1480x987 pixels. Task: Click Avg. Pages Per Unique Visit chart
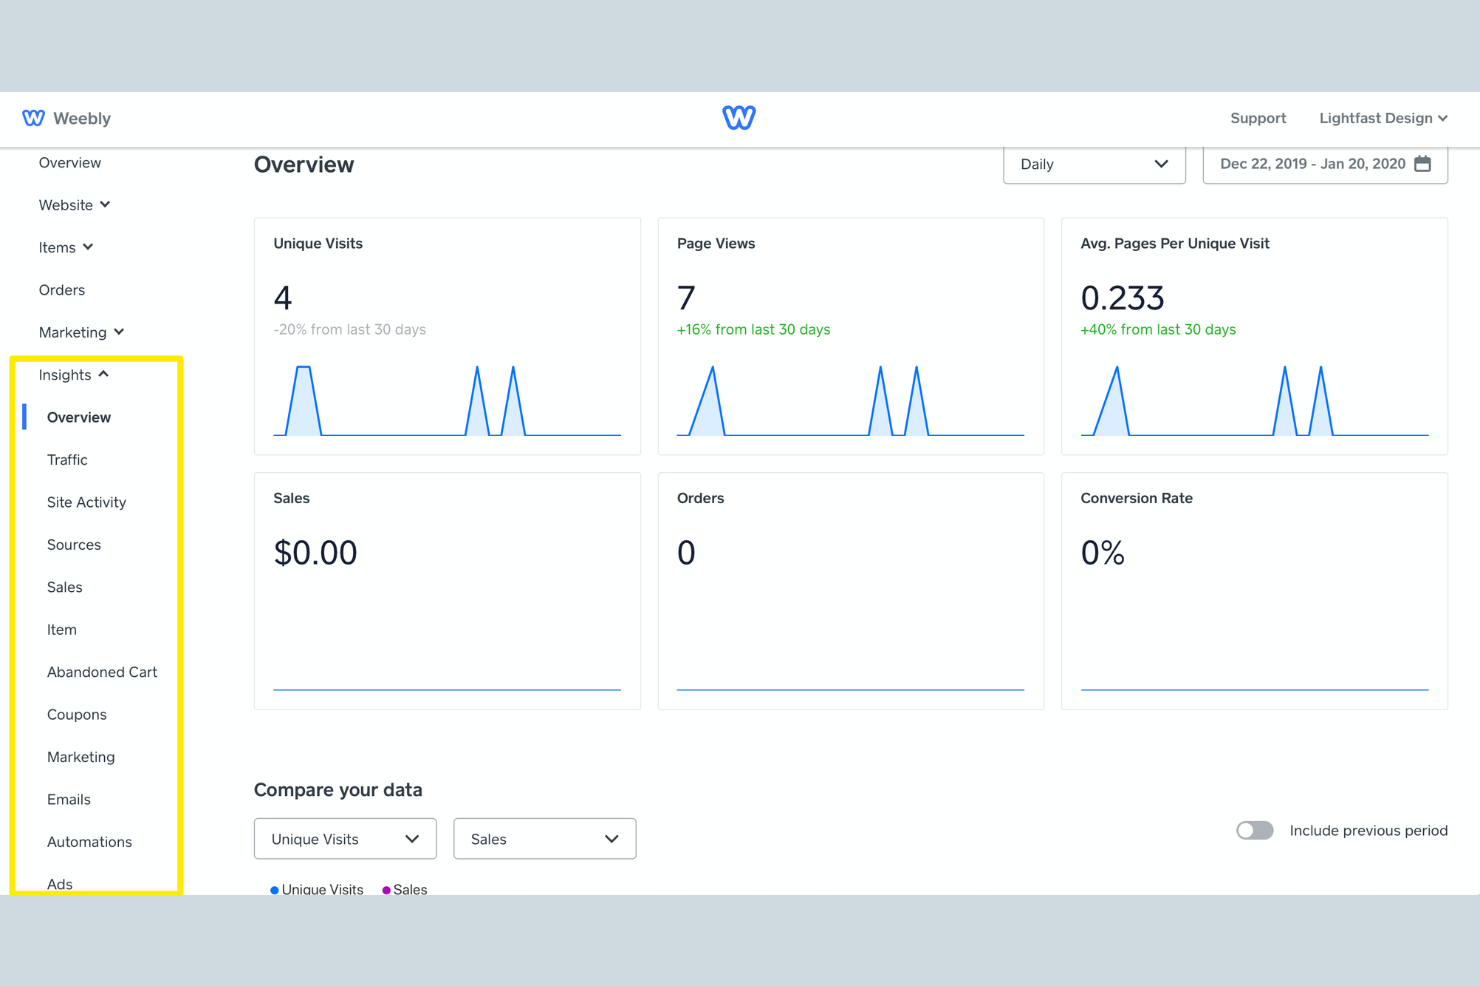[x=1254, y=400]
